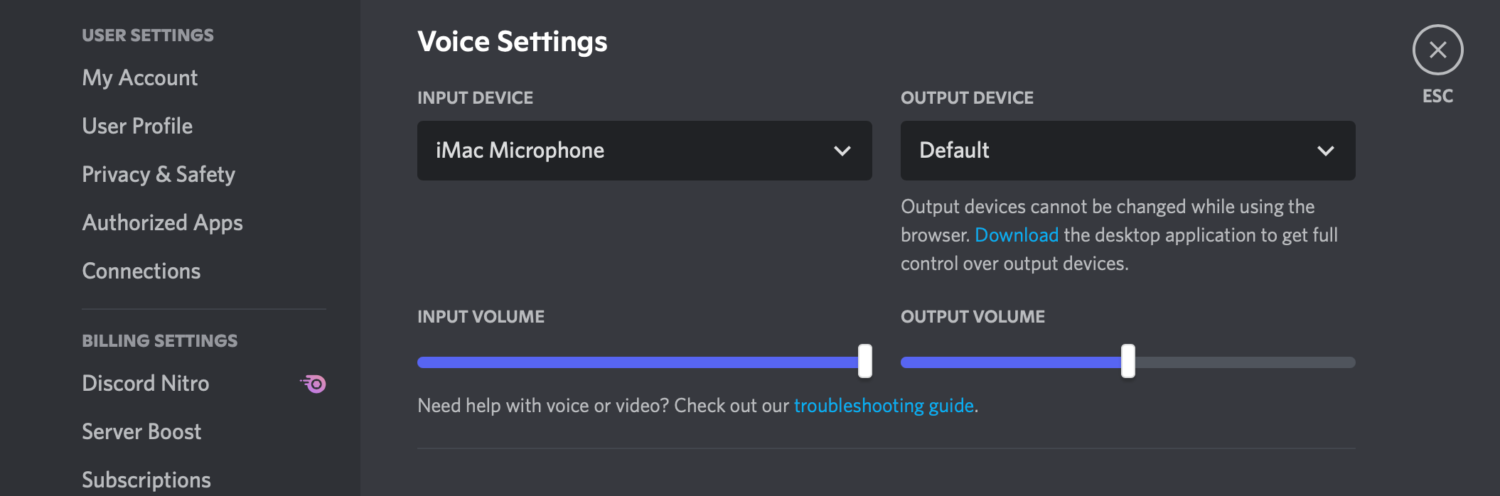This screenshot has height=496, width=1500.
Task: Open My Account settings
Action: (x=140, y=78)
